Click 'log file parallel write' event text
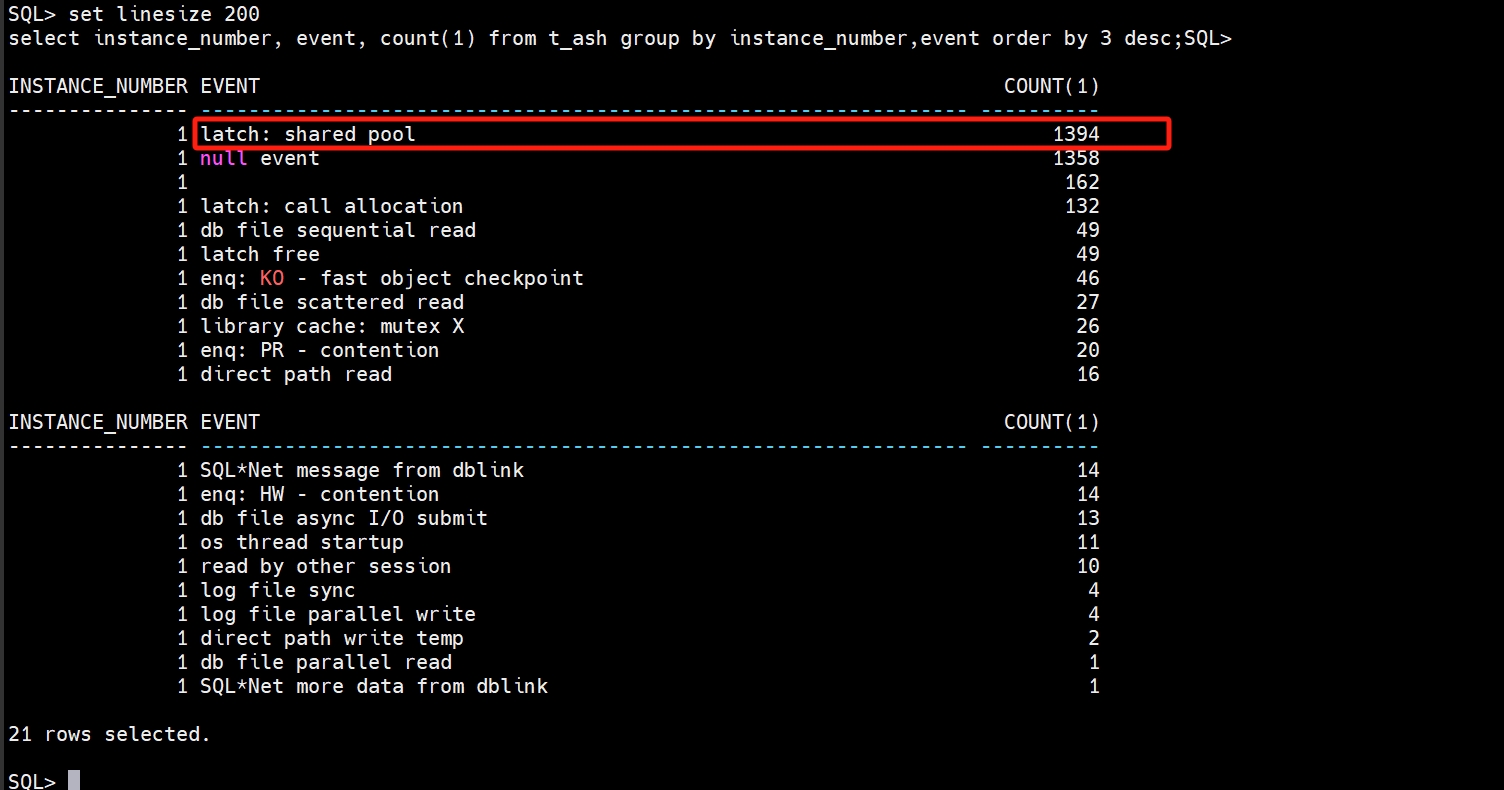The height and width of the screenshot is (790, 1504). (x=338, y=614)
